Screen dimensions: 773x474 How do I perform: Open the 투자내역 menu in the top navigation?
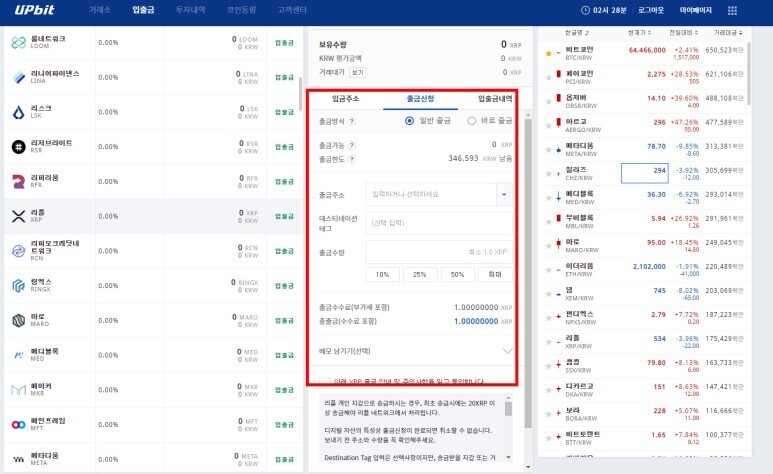[190, 10]
